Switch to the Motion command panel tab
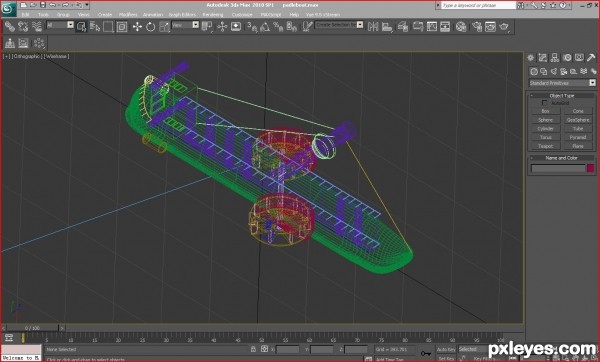Image resolution: width=600 pixels, height=362 pixels. (567, 58)
